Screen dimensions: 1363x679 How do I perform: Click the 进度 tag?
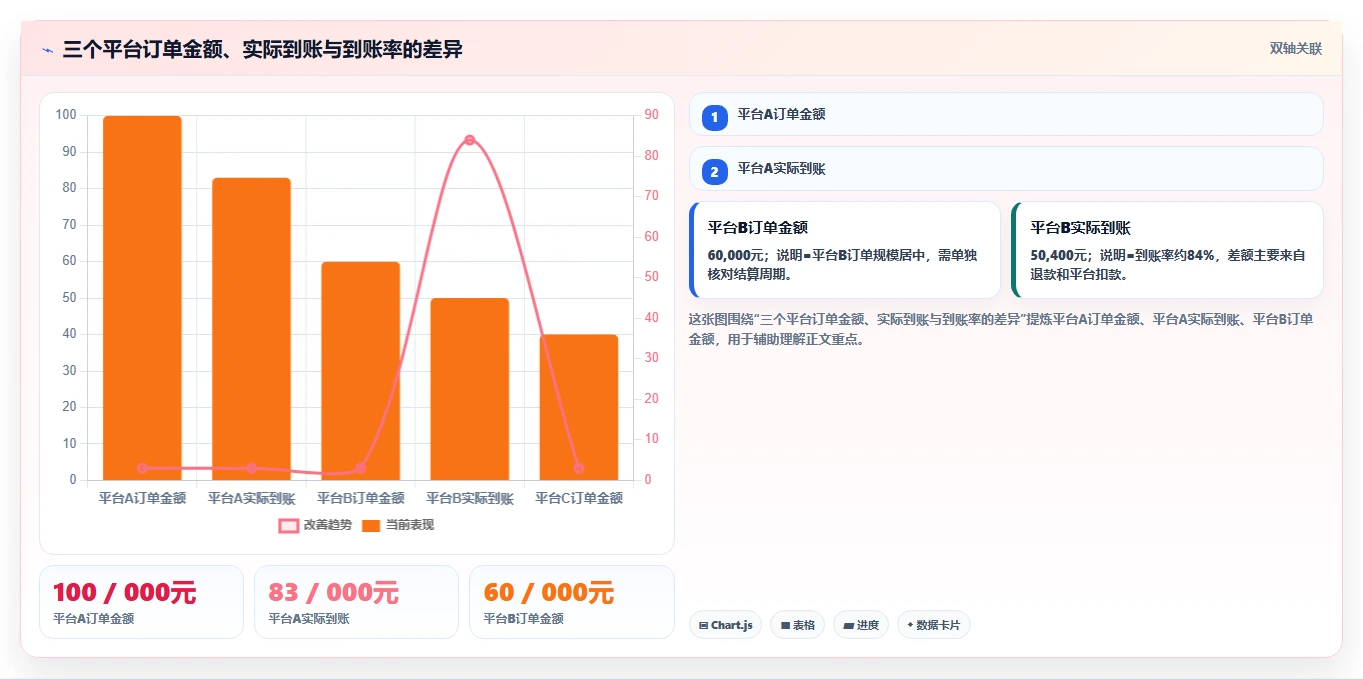[x=861, y=625]
